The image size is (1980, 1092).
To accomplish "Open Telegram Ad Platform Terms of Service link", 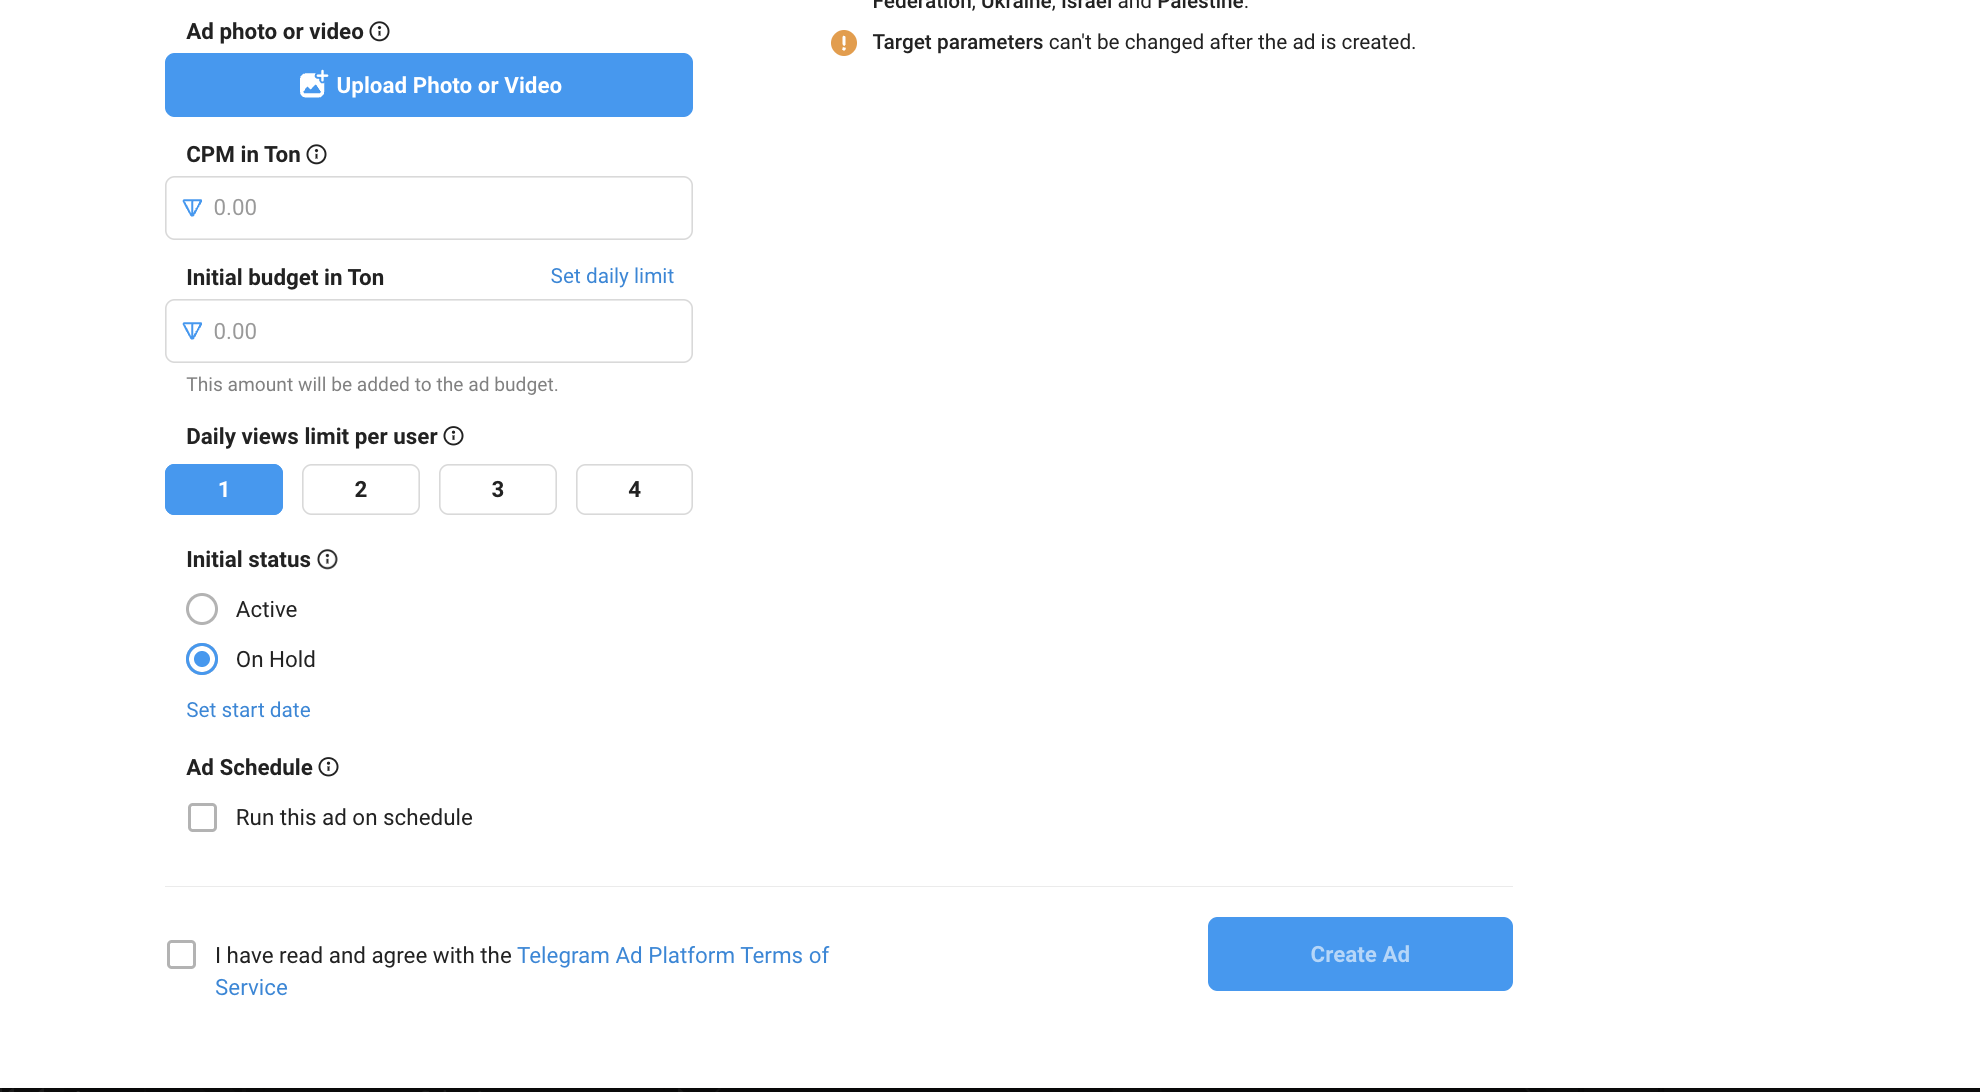I will click(x=522, y=971).
